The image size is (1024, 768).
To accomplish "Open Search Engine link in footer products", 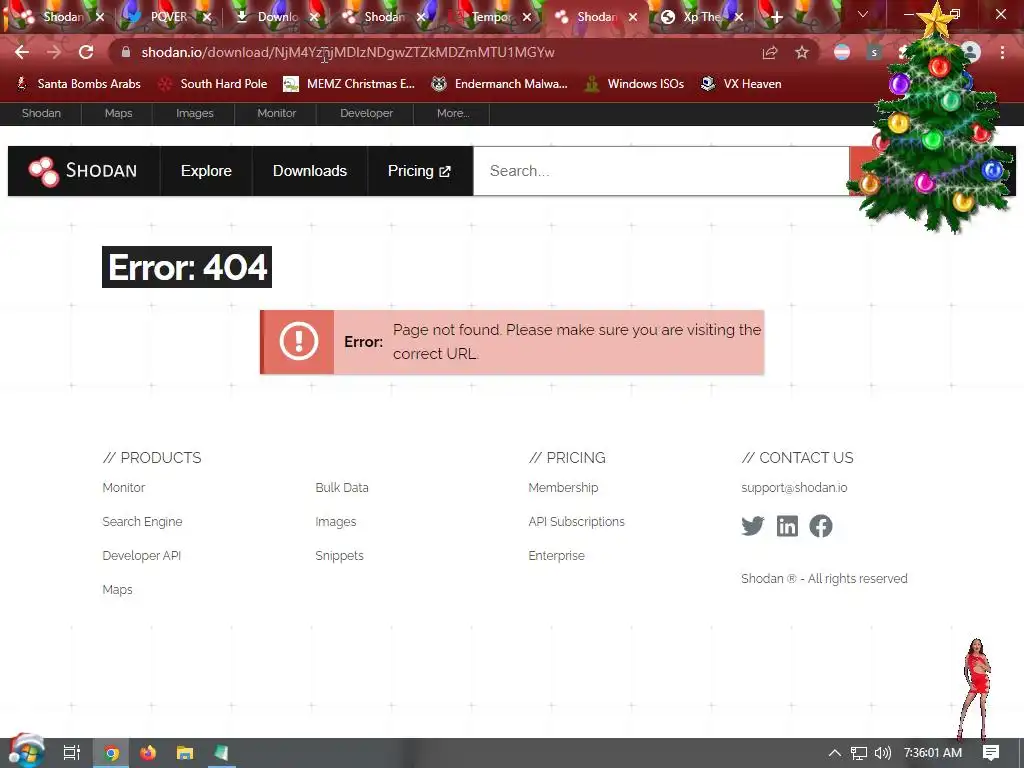I will (142, 522).
